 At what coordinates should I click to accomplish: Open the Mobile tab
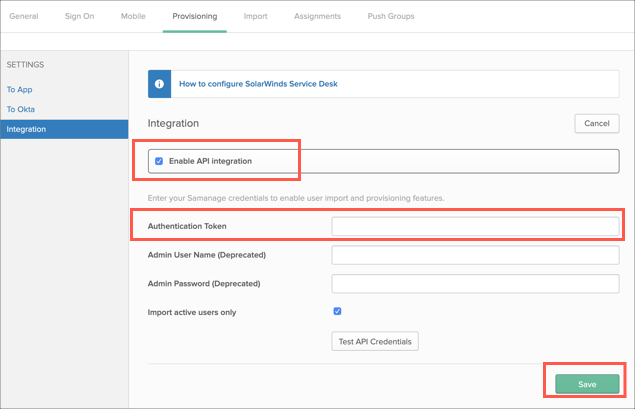[x=133, y=16]
